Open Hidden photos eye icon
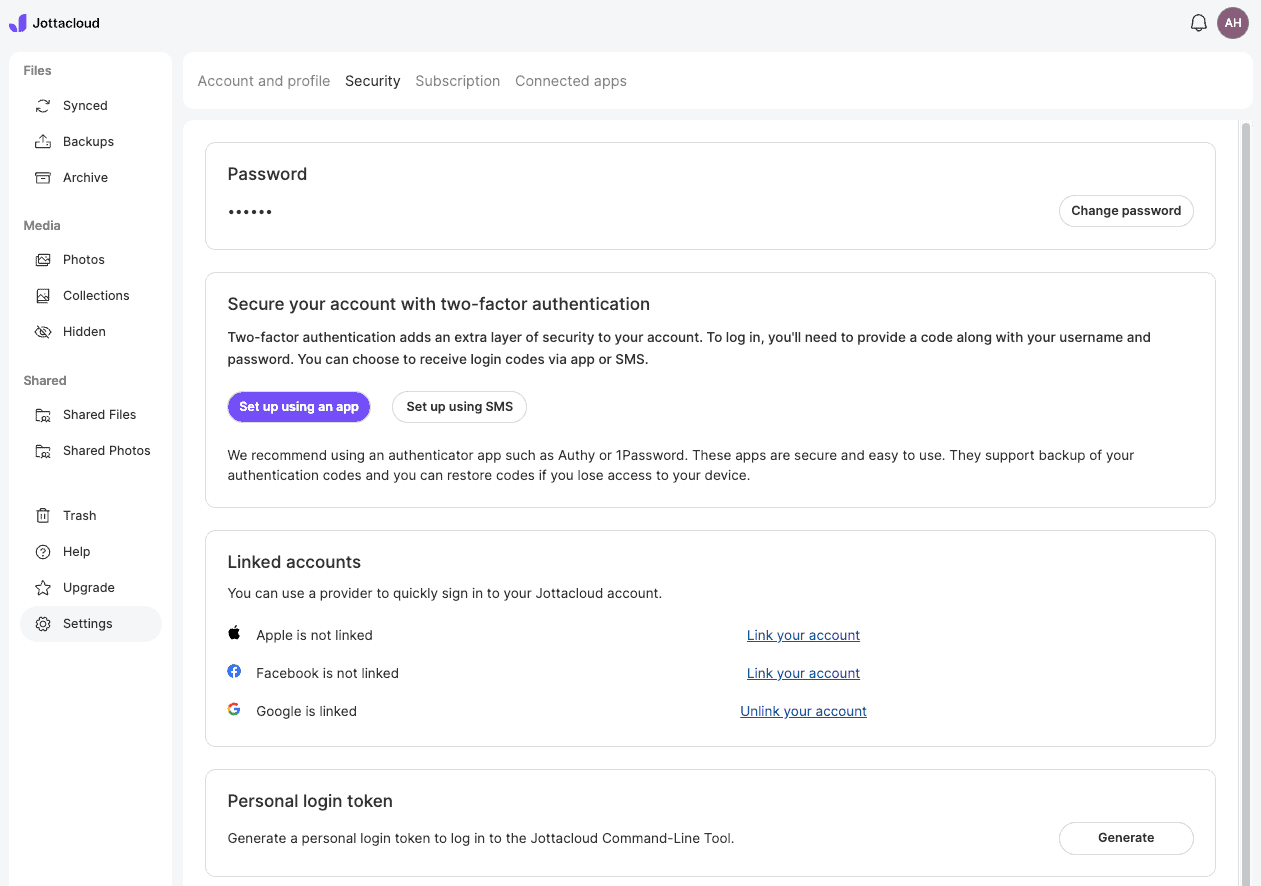The width and height of the screenshot is (1261, 886). coord(43,332)
